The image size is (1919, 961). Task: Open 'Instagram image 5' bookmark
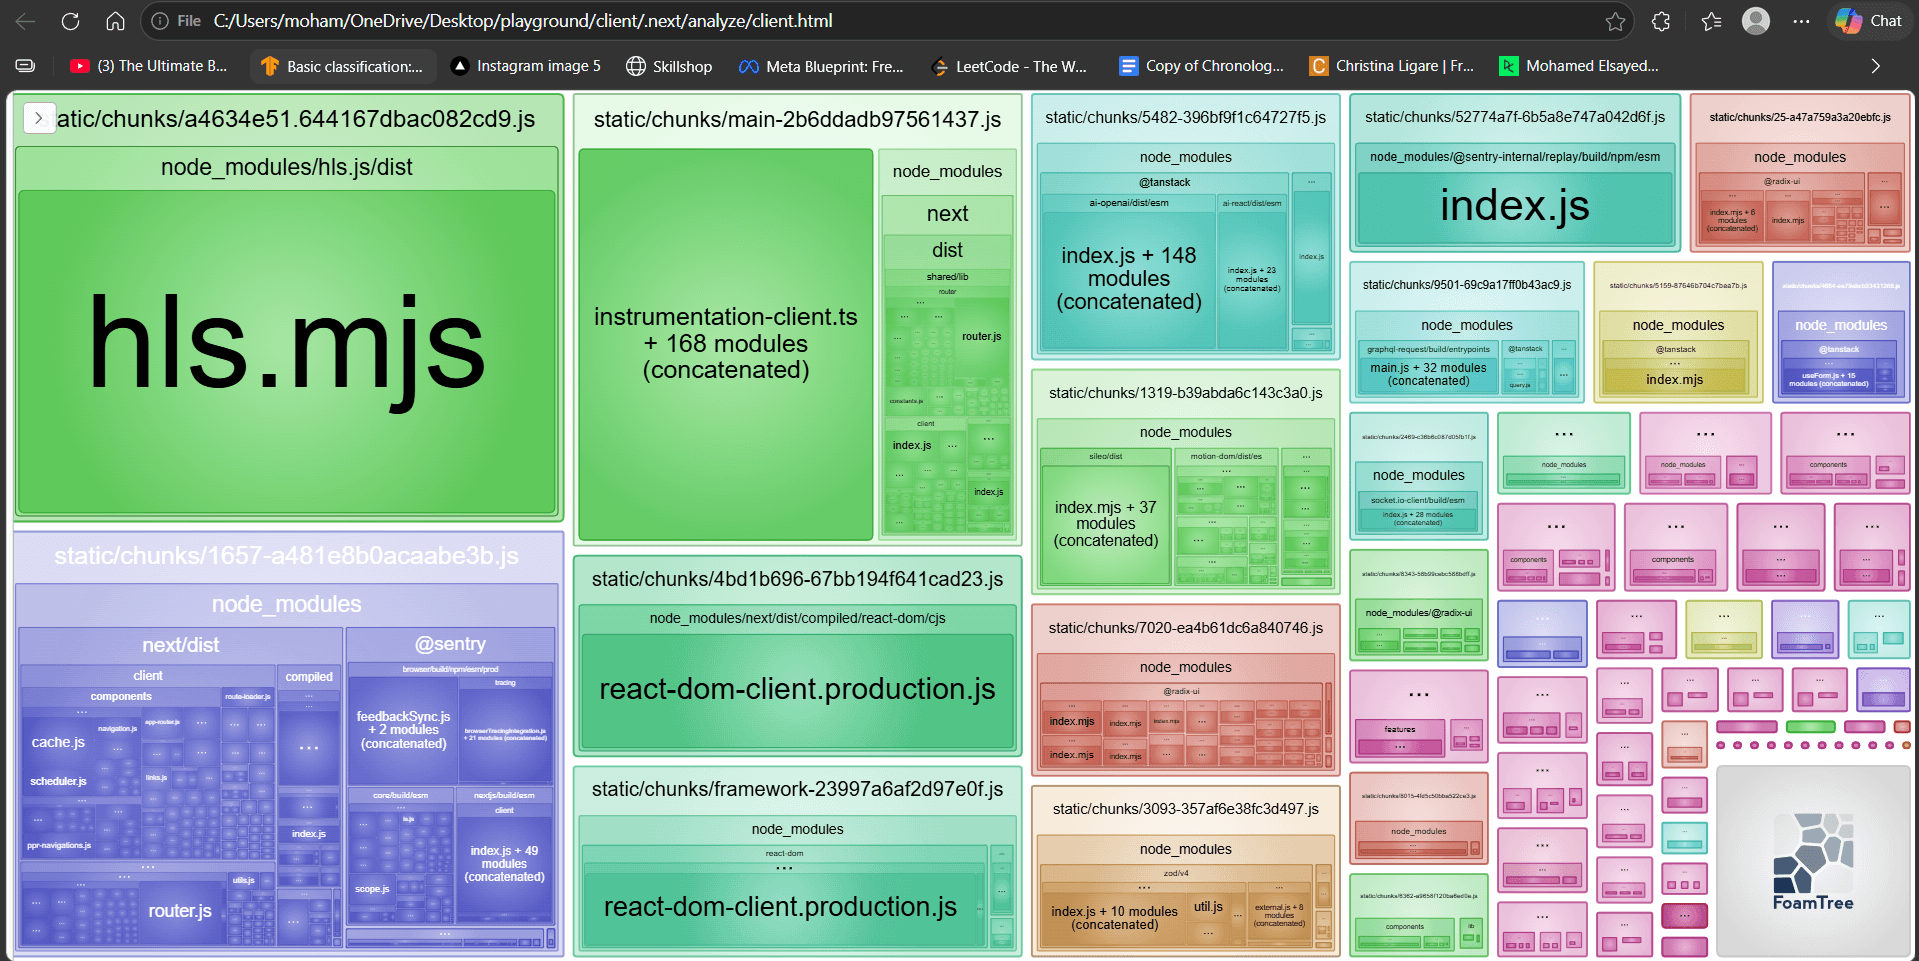point(526,66)
